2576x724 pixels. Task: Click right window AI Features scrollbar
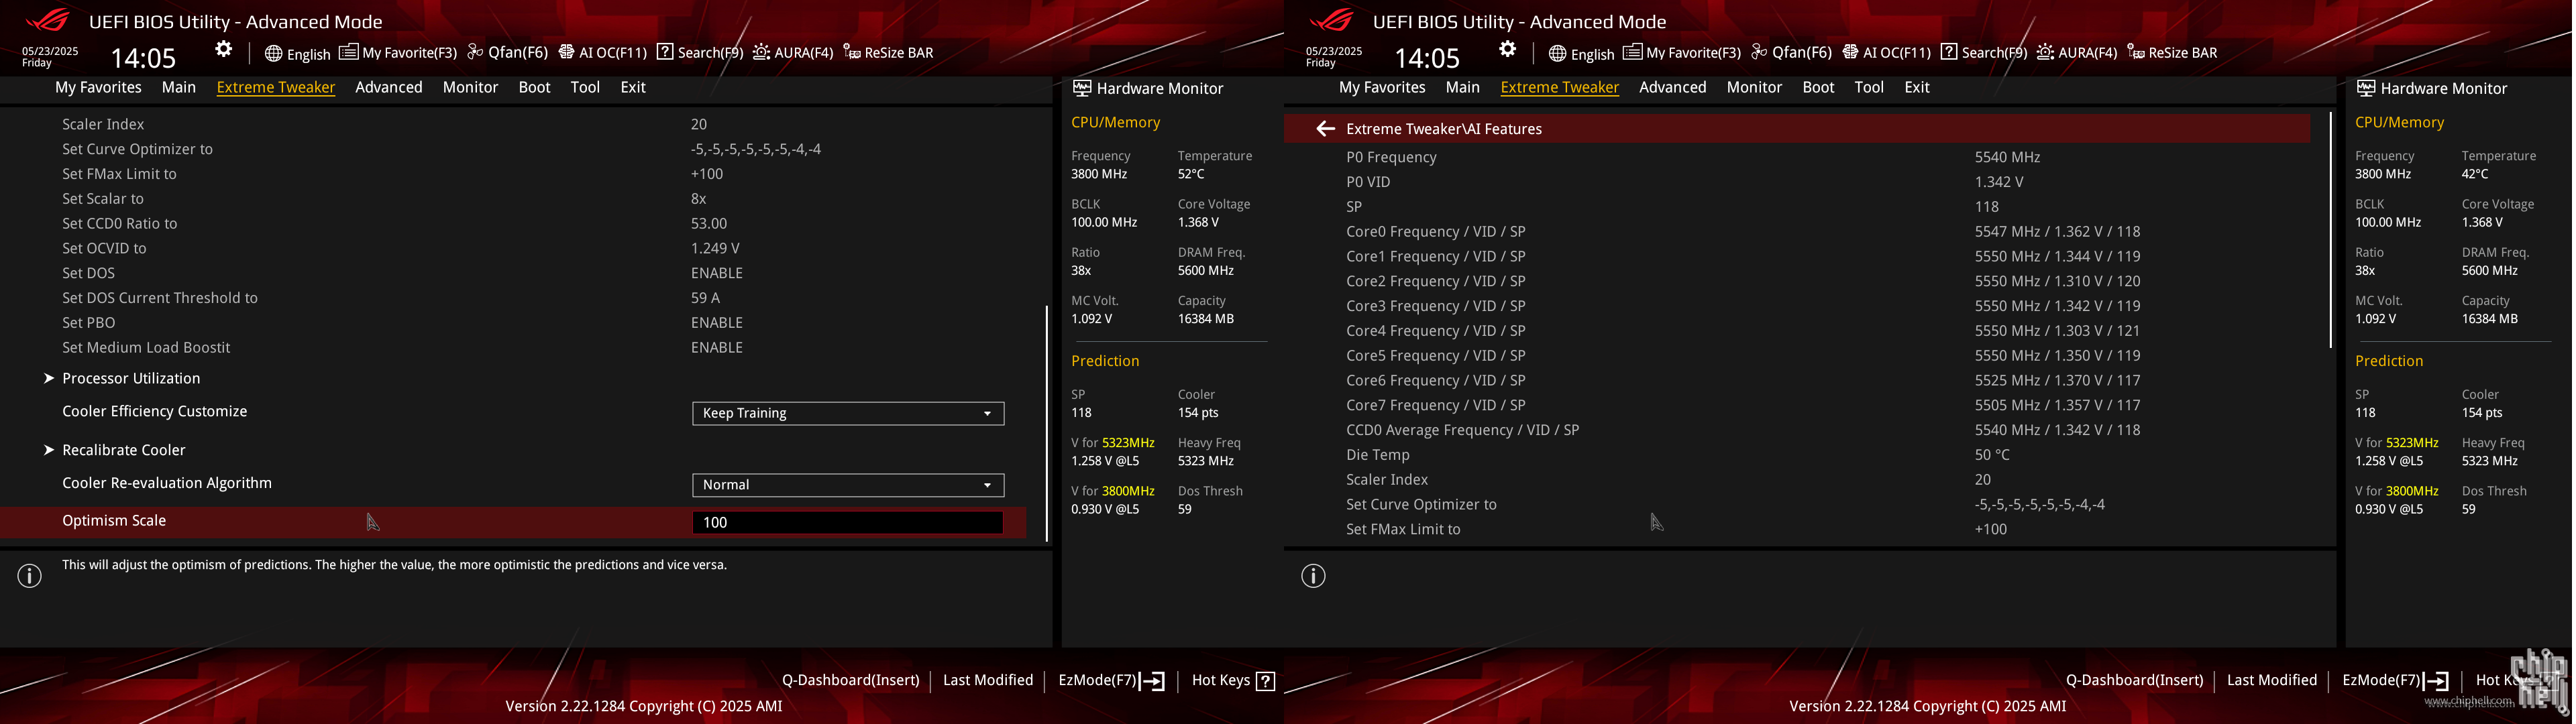tap(2331, 230)
